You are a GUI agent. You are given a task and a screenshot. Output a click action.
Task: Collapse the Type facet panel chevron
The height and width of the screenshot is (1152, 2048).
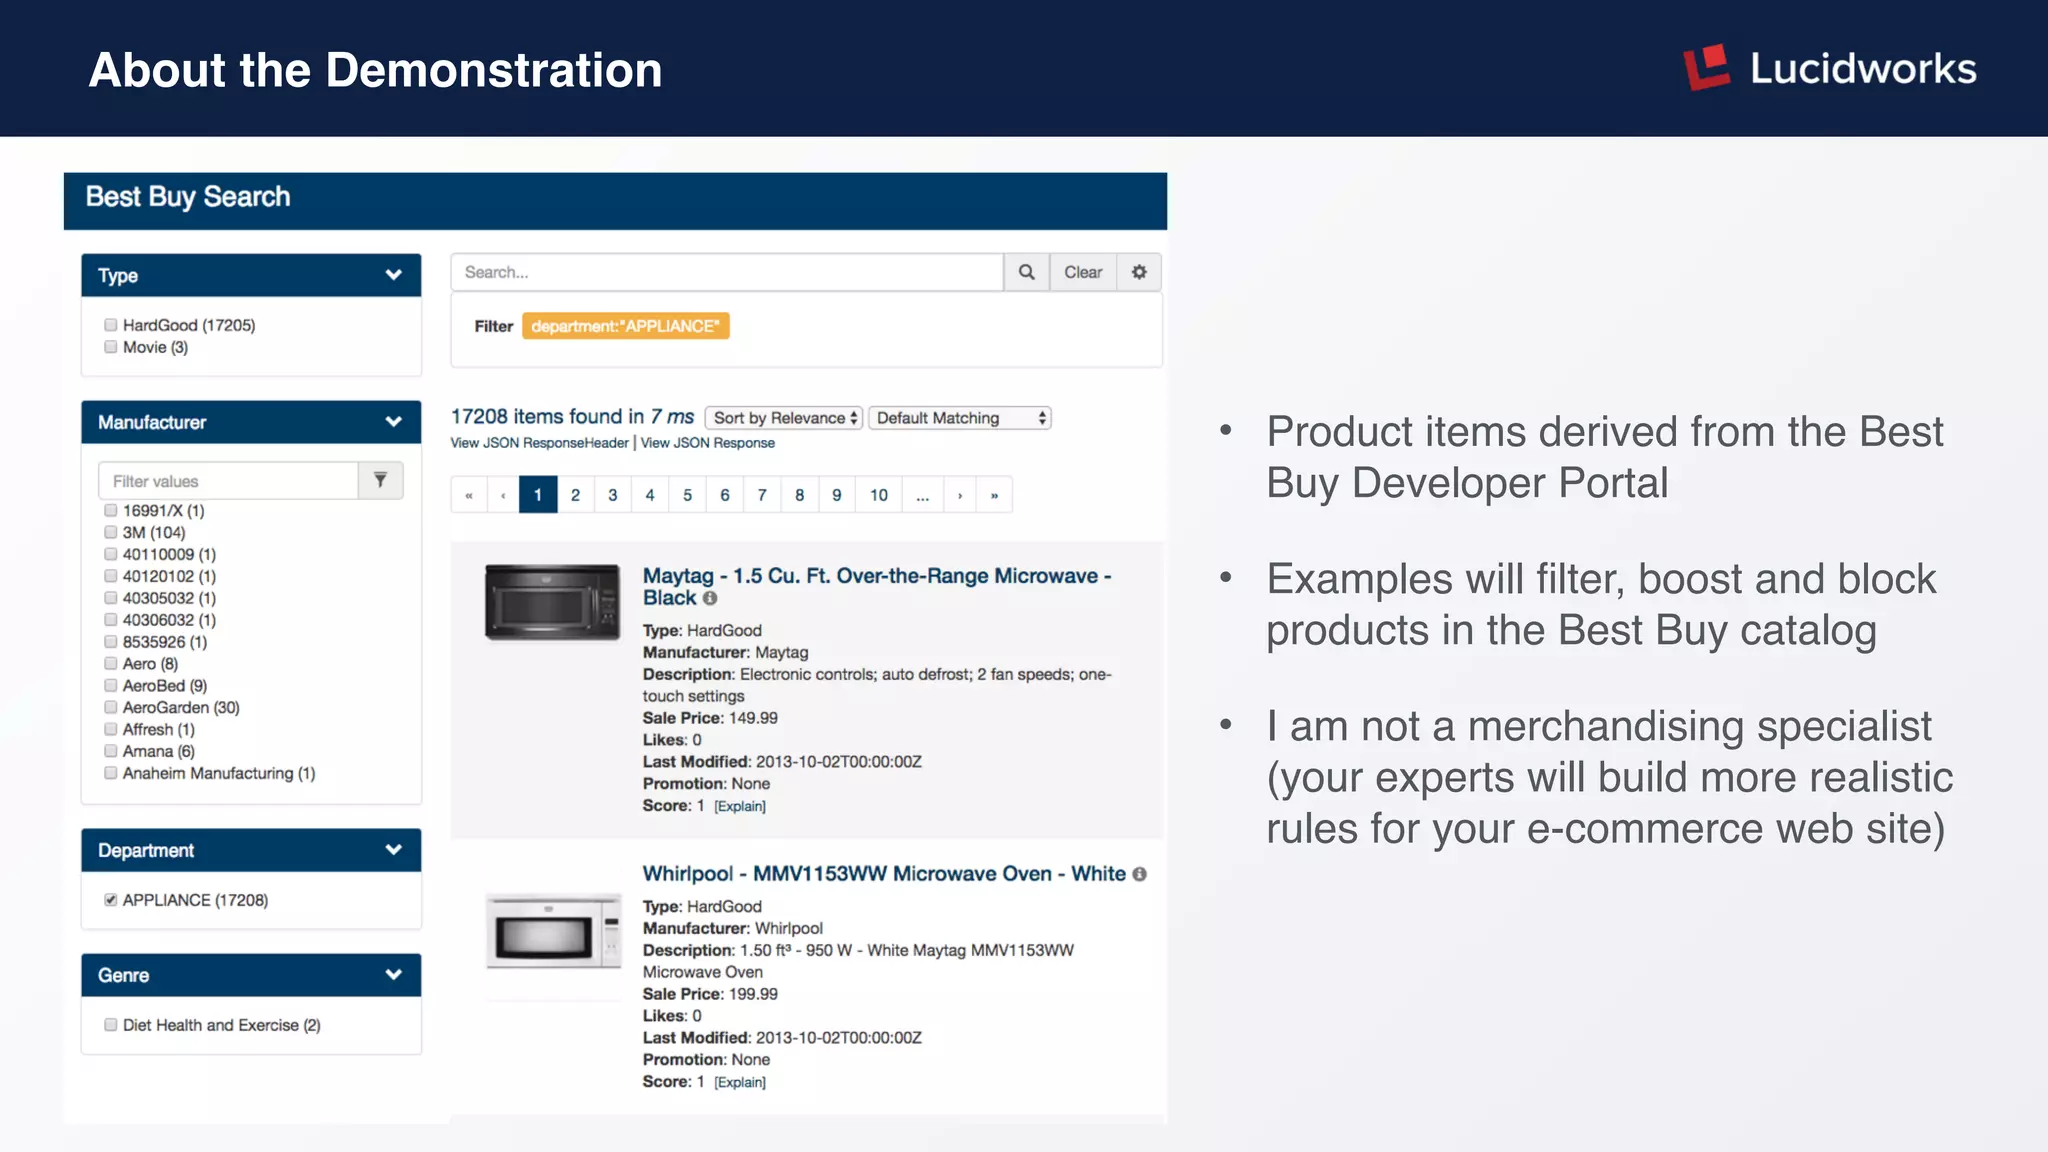394,275
